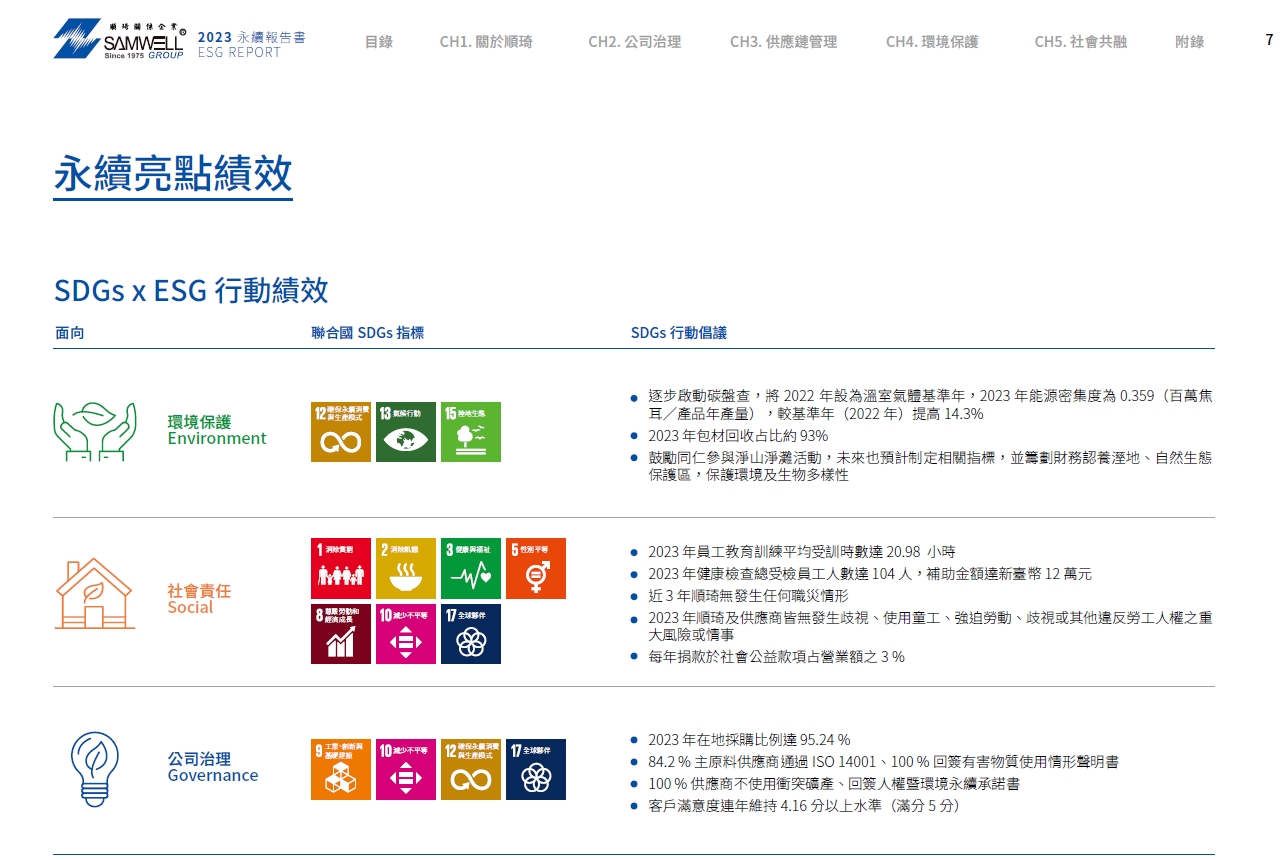This screenshot has height=860, width=1280.
Task: Open the 目錄 navigation link
Action: (379, 41)
